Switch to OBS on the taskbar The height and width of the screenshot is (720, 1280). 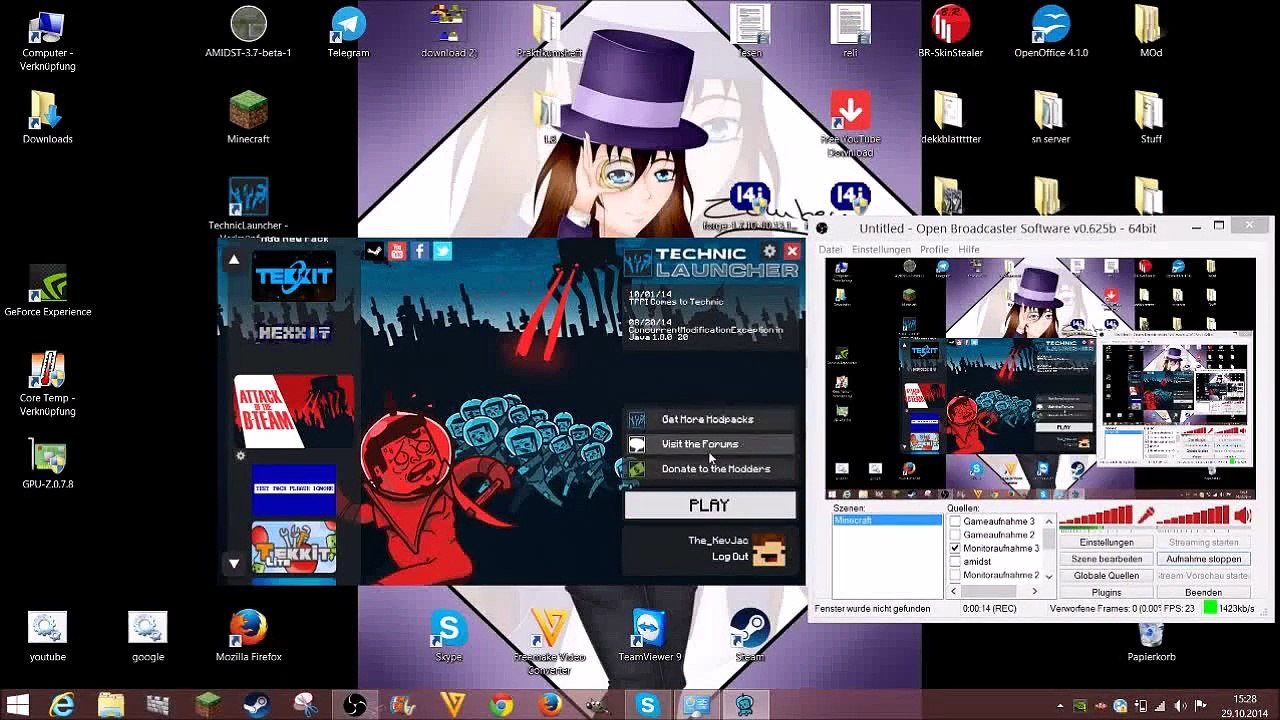tap(354, 705)
